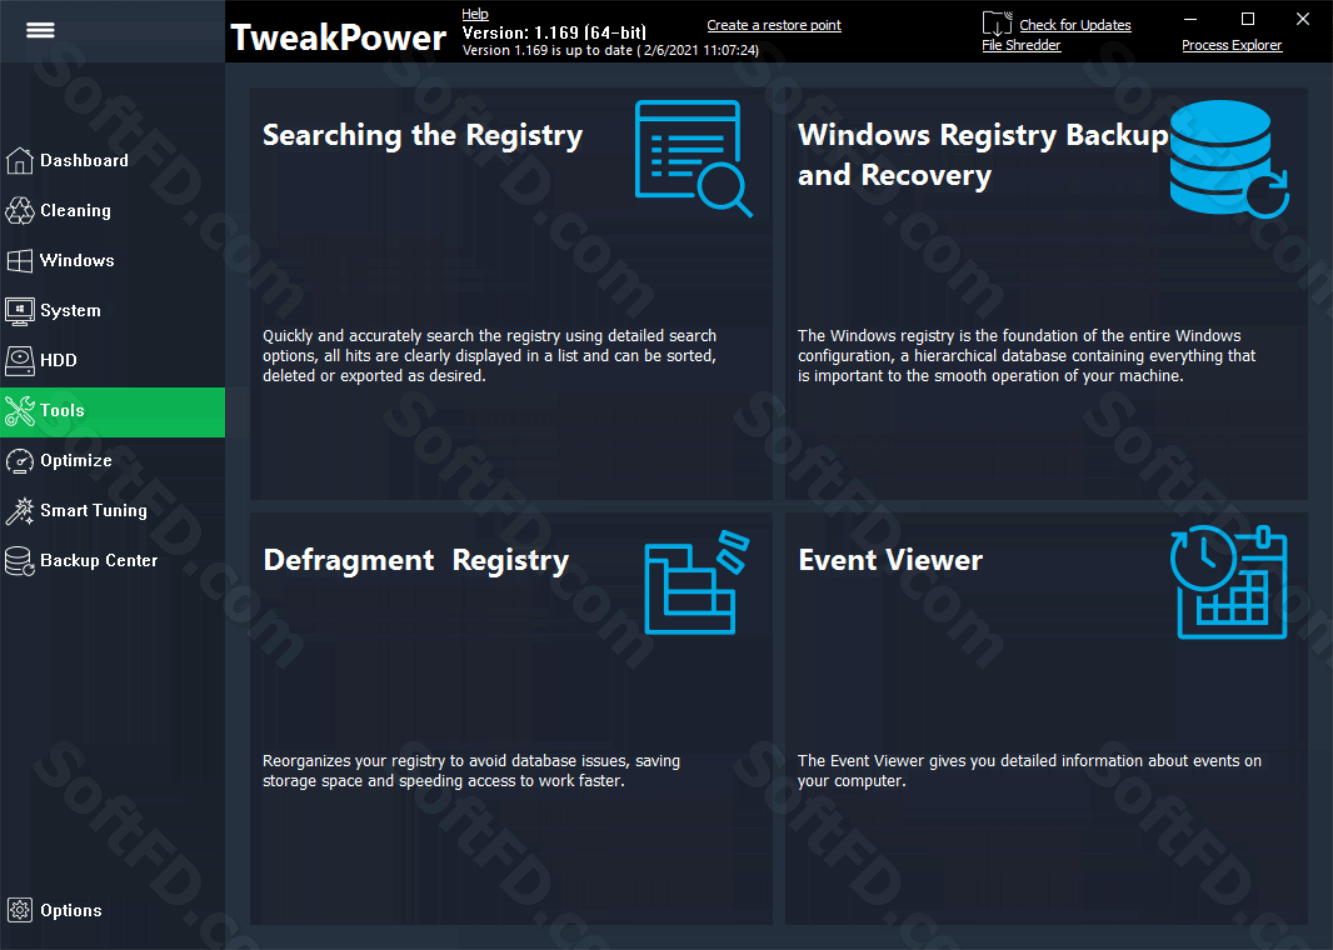Open the Optimize section

point(76,460)
